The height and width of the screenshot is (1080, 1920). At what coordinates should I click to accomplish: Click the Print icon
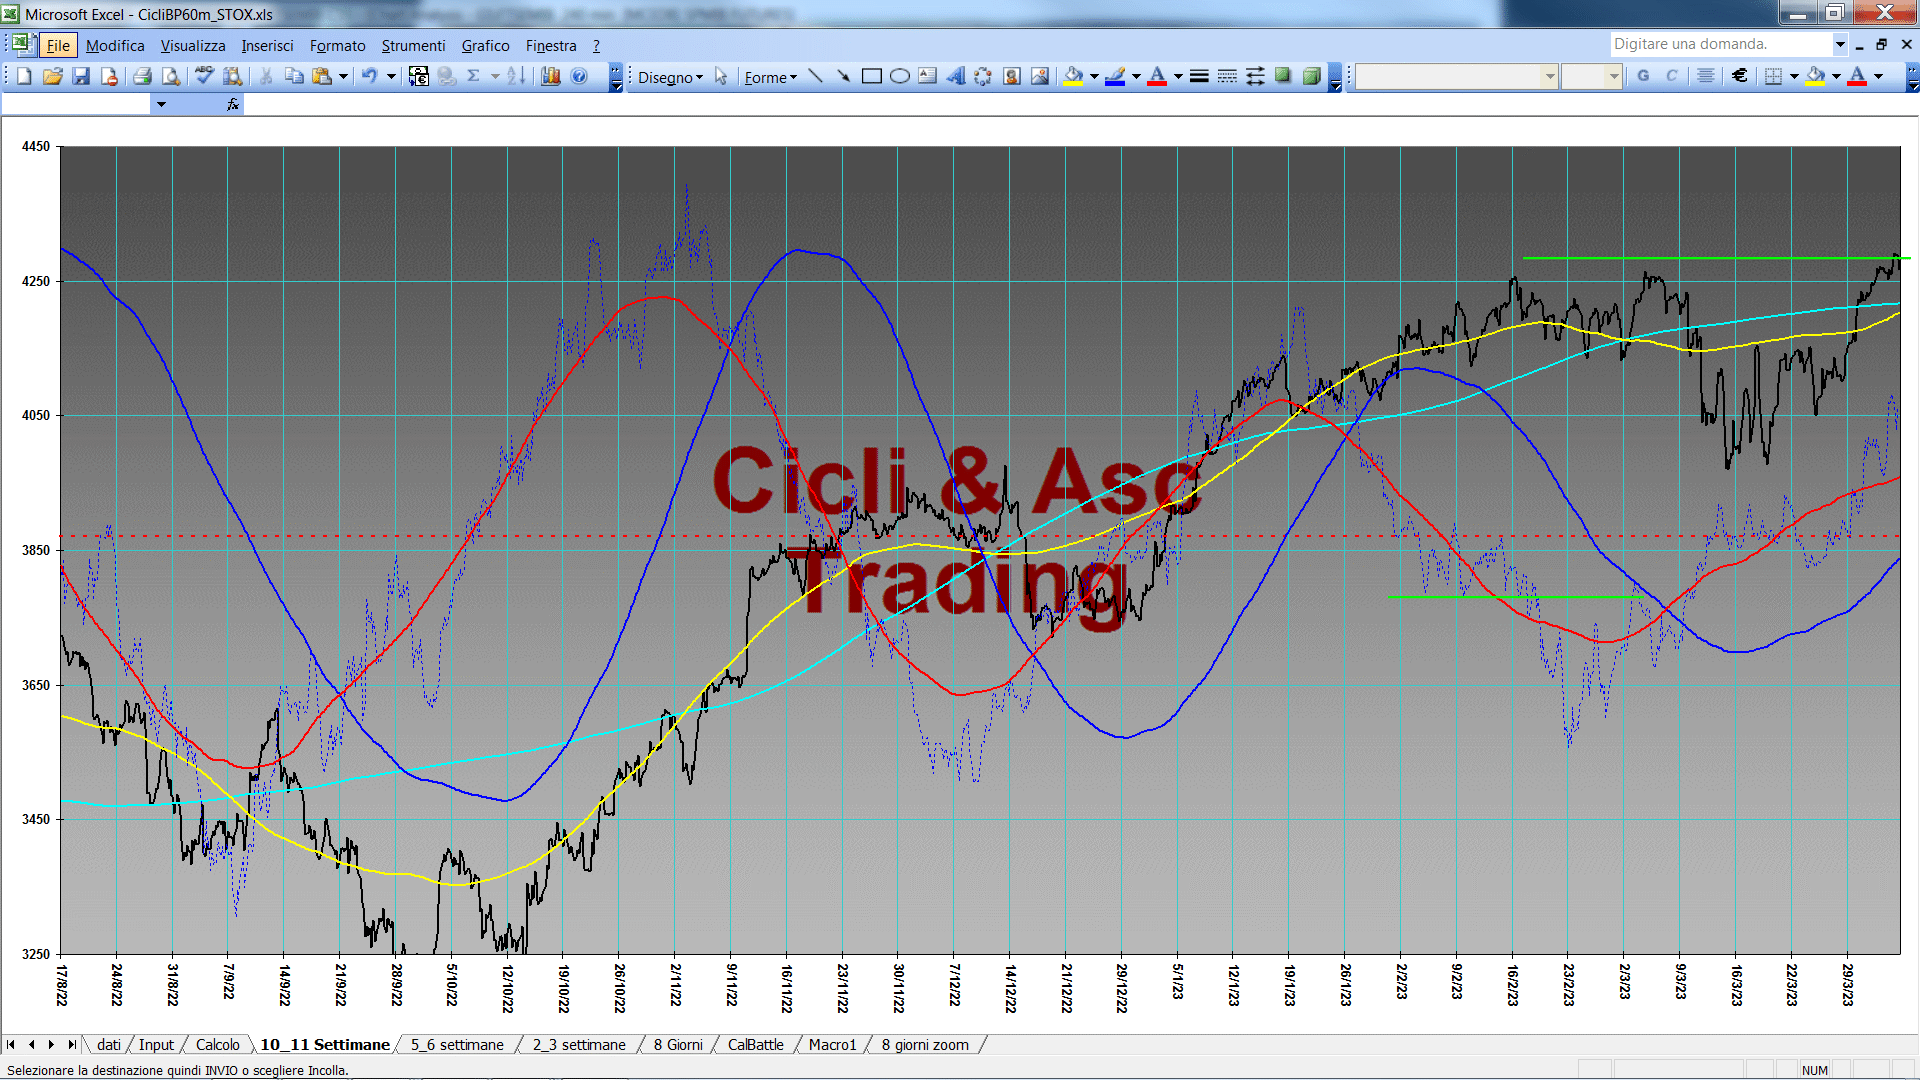click(x=142, y=76)
